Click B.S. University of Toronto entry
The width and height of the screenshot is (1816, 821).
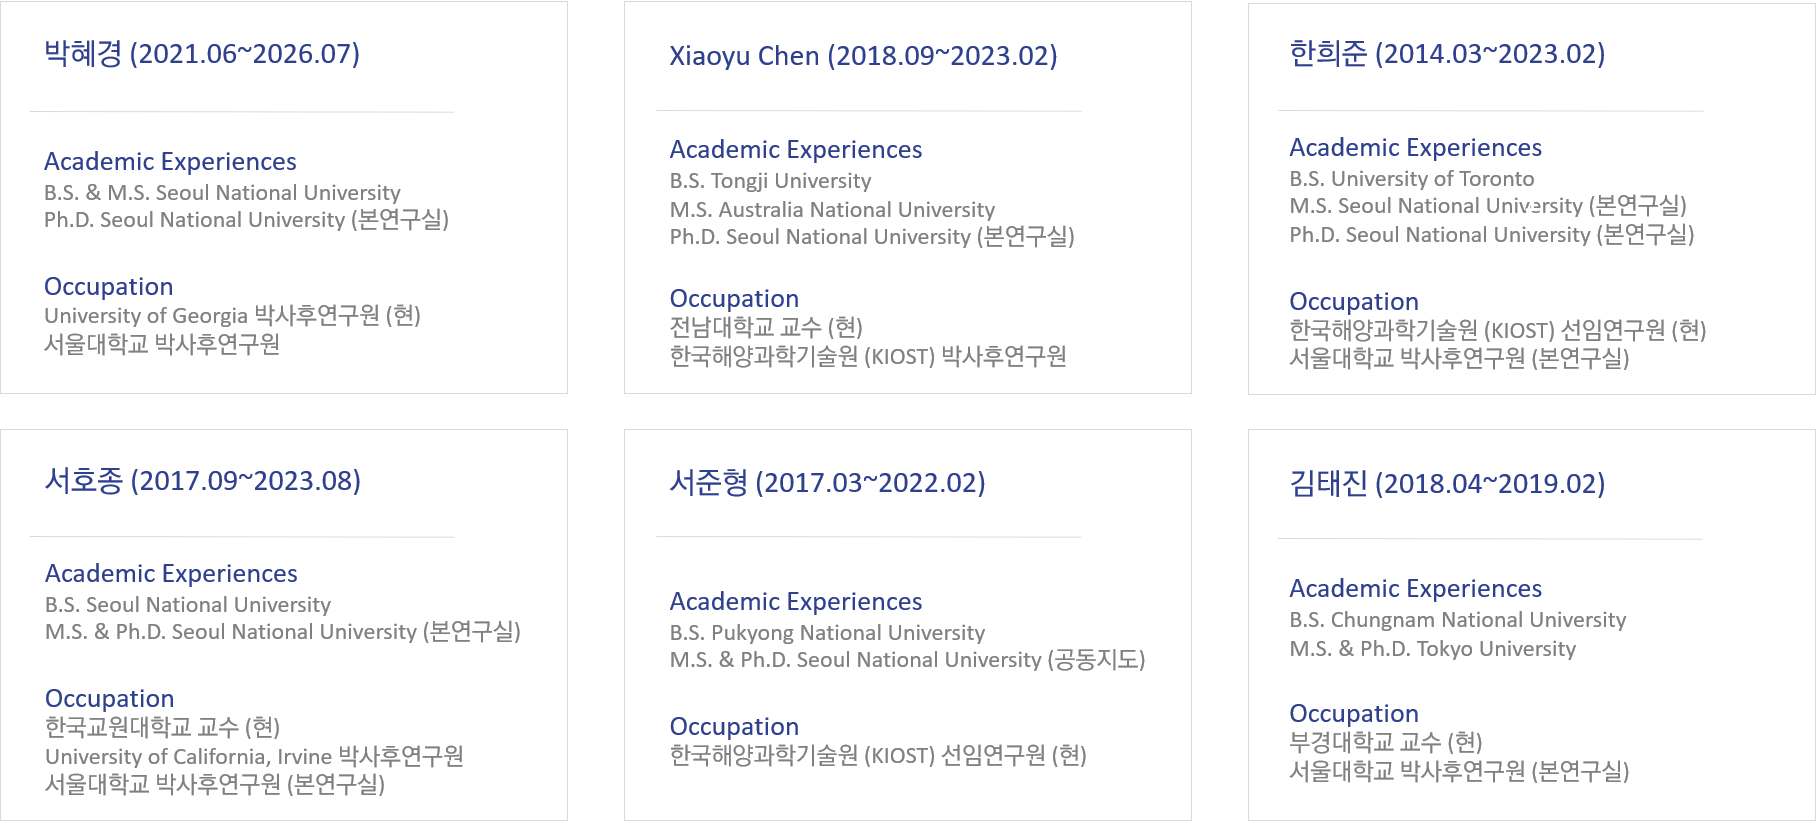(x=1411, y=179)
